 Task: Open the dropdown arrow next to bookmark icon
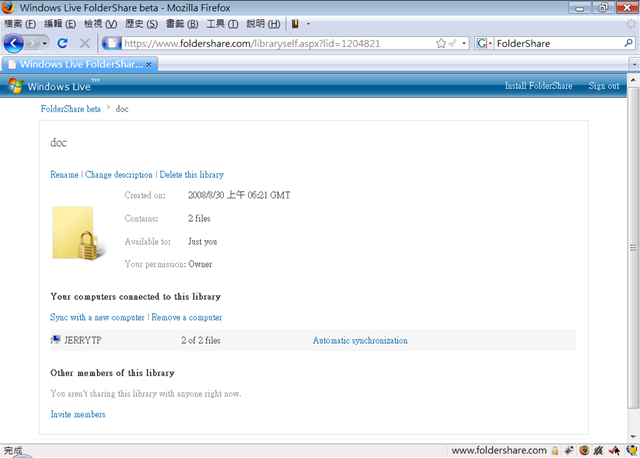pos(308,24)
